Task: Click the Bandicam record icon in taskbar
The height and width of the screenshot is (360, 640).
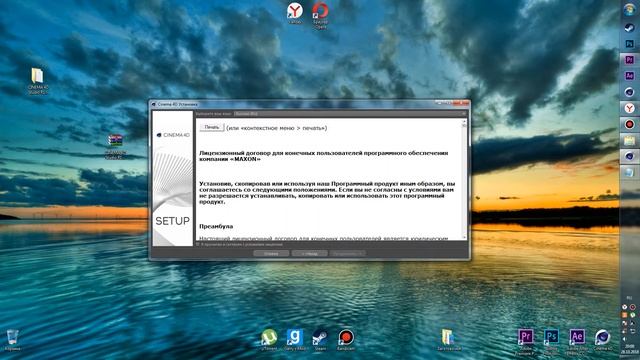Action: [x=629, y=124]
